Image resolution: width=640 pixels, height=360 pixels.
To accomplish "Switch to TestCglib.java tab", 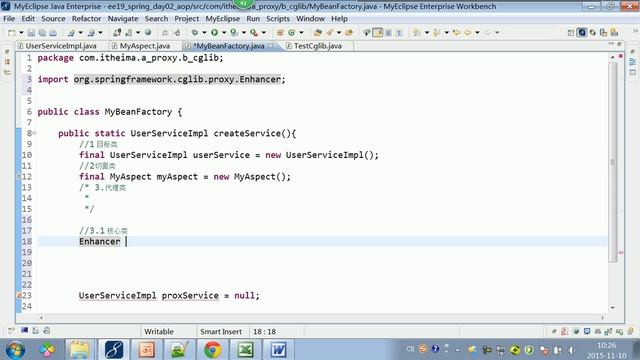I will pyautogui.click(x=318, y=46).
